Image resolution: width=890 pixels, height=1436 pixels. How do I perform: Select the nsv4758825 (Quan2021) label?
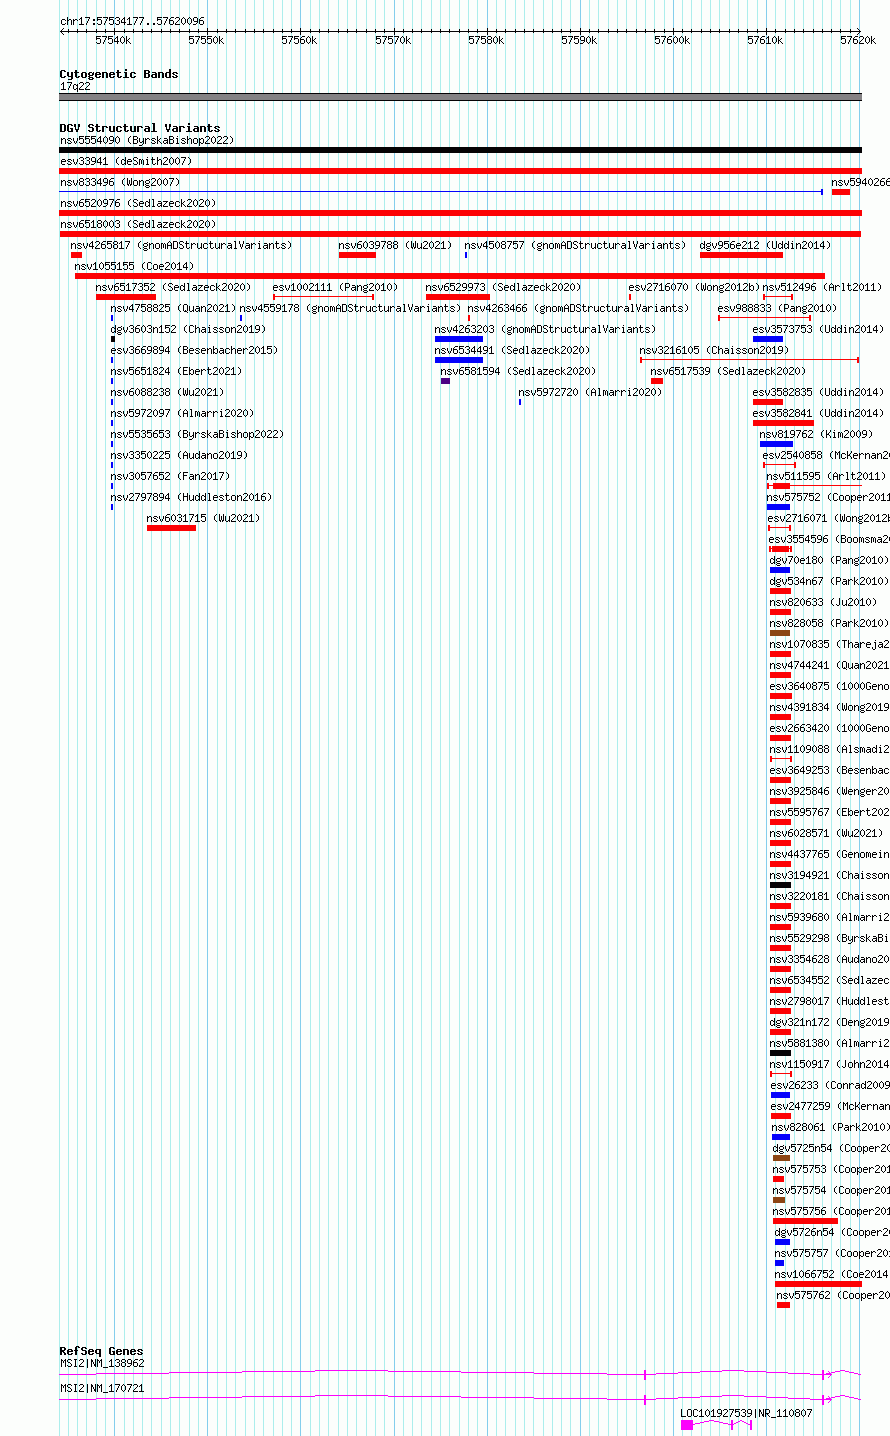pos(173,308)
